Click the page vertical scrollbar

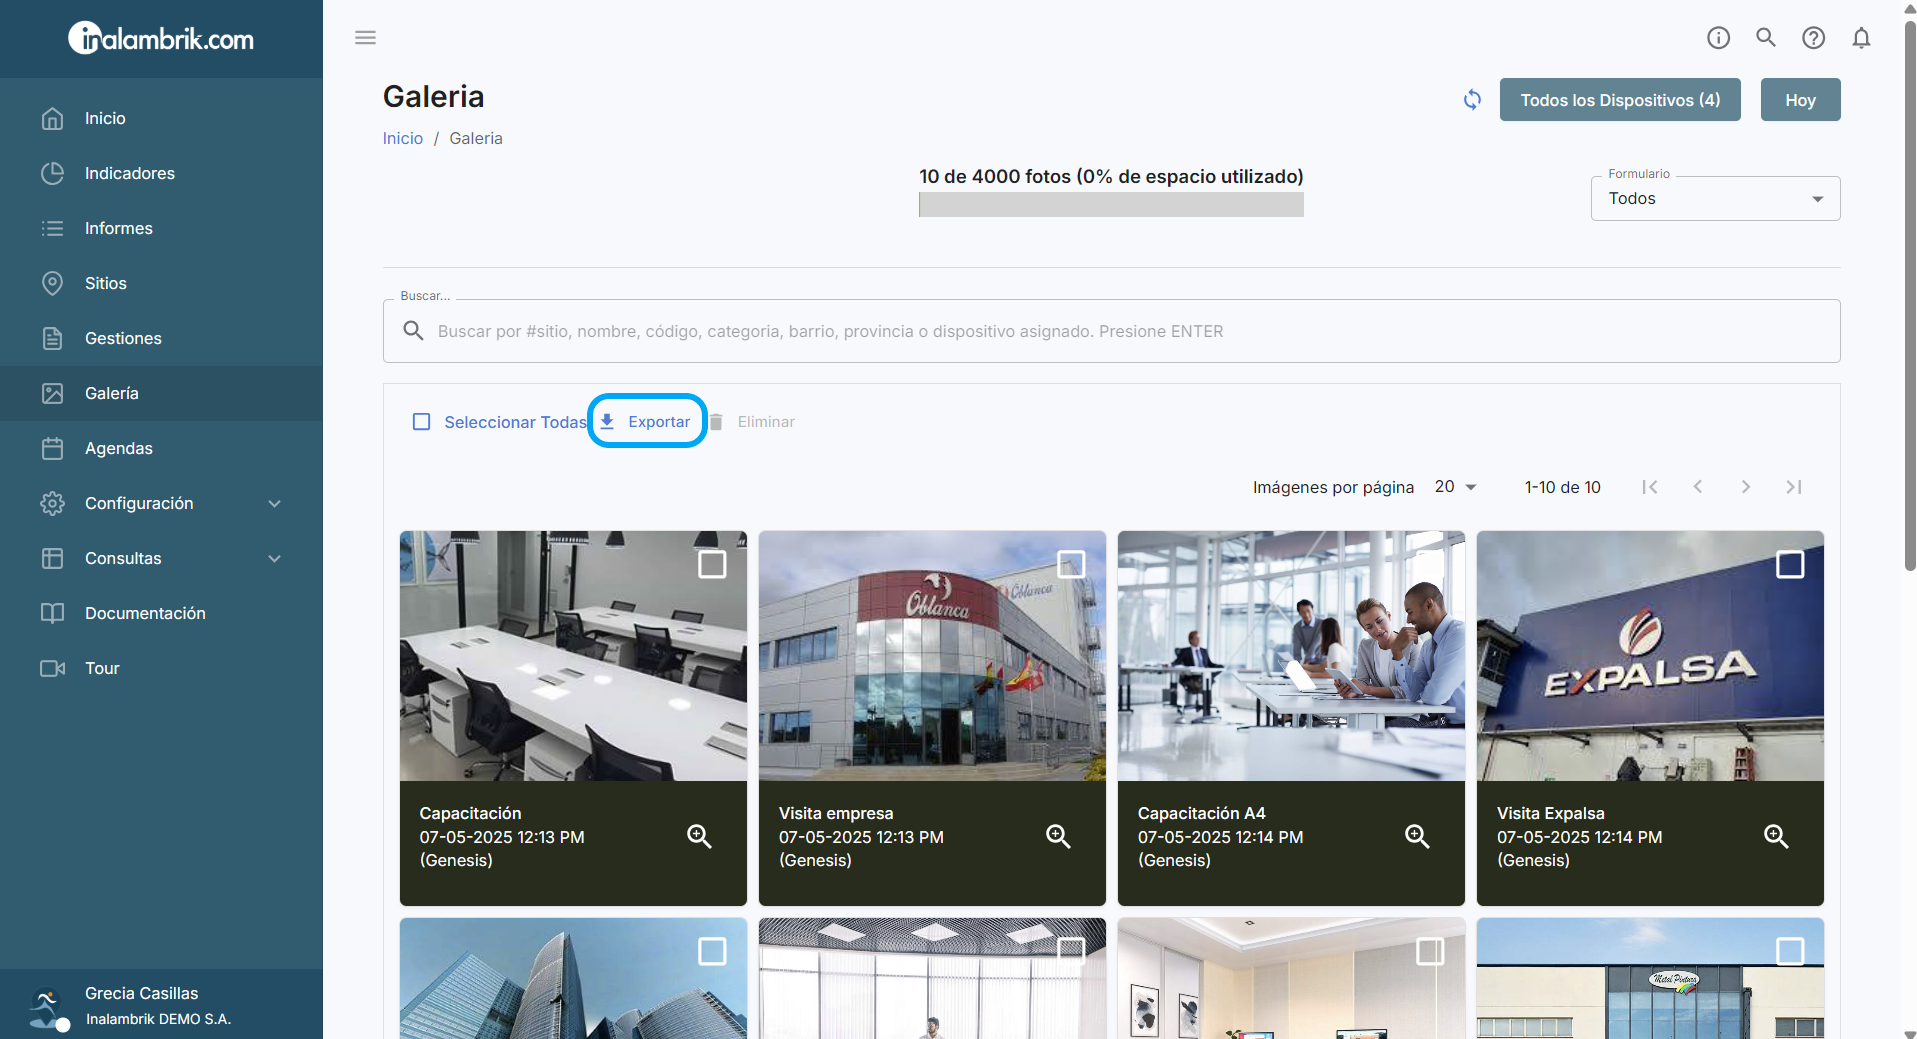(x=1910, y=295)
